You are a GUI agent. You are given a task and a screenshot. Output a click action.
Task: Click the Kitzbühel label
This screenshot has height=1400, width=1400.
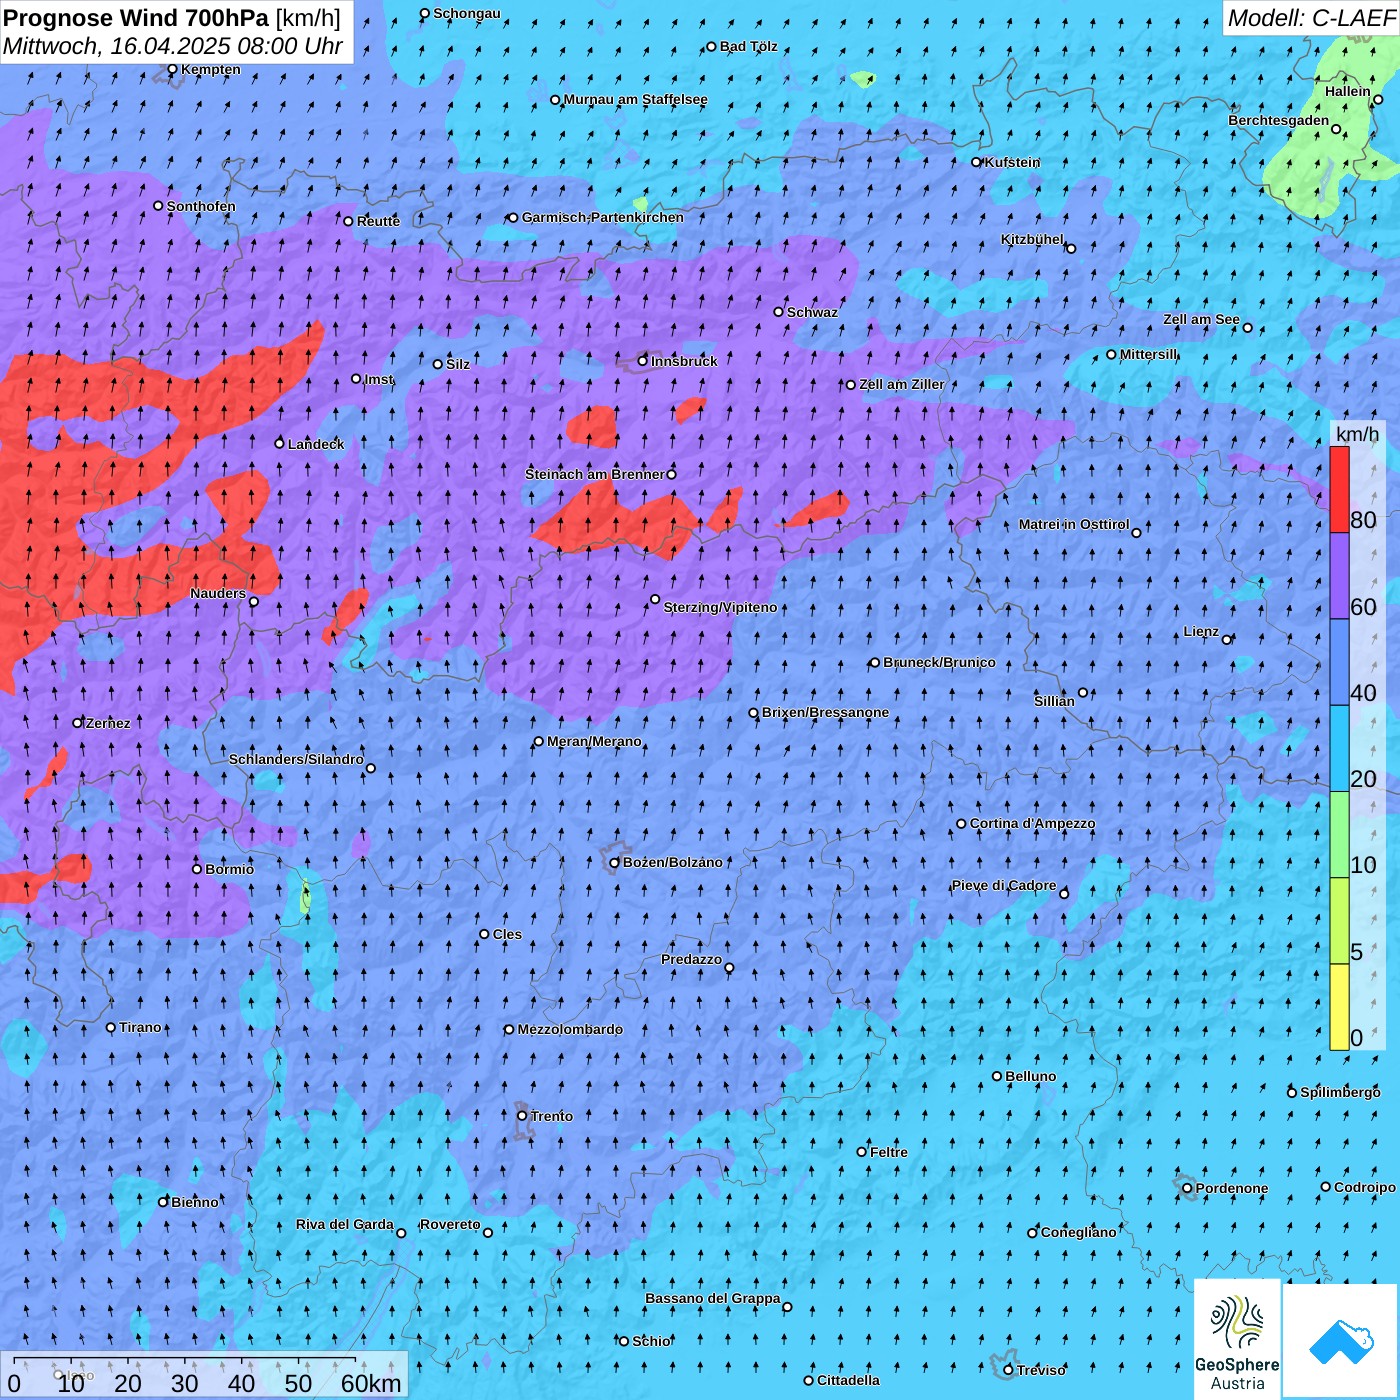click(1032, 239)
